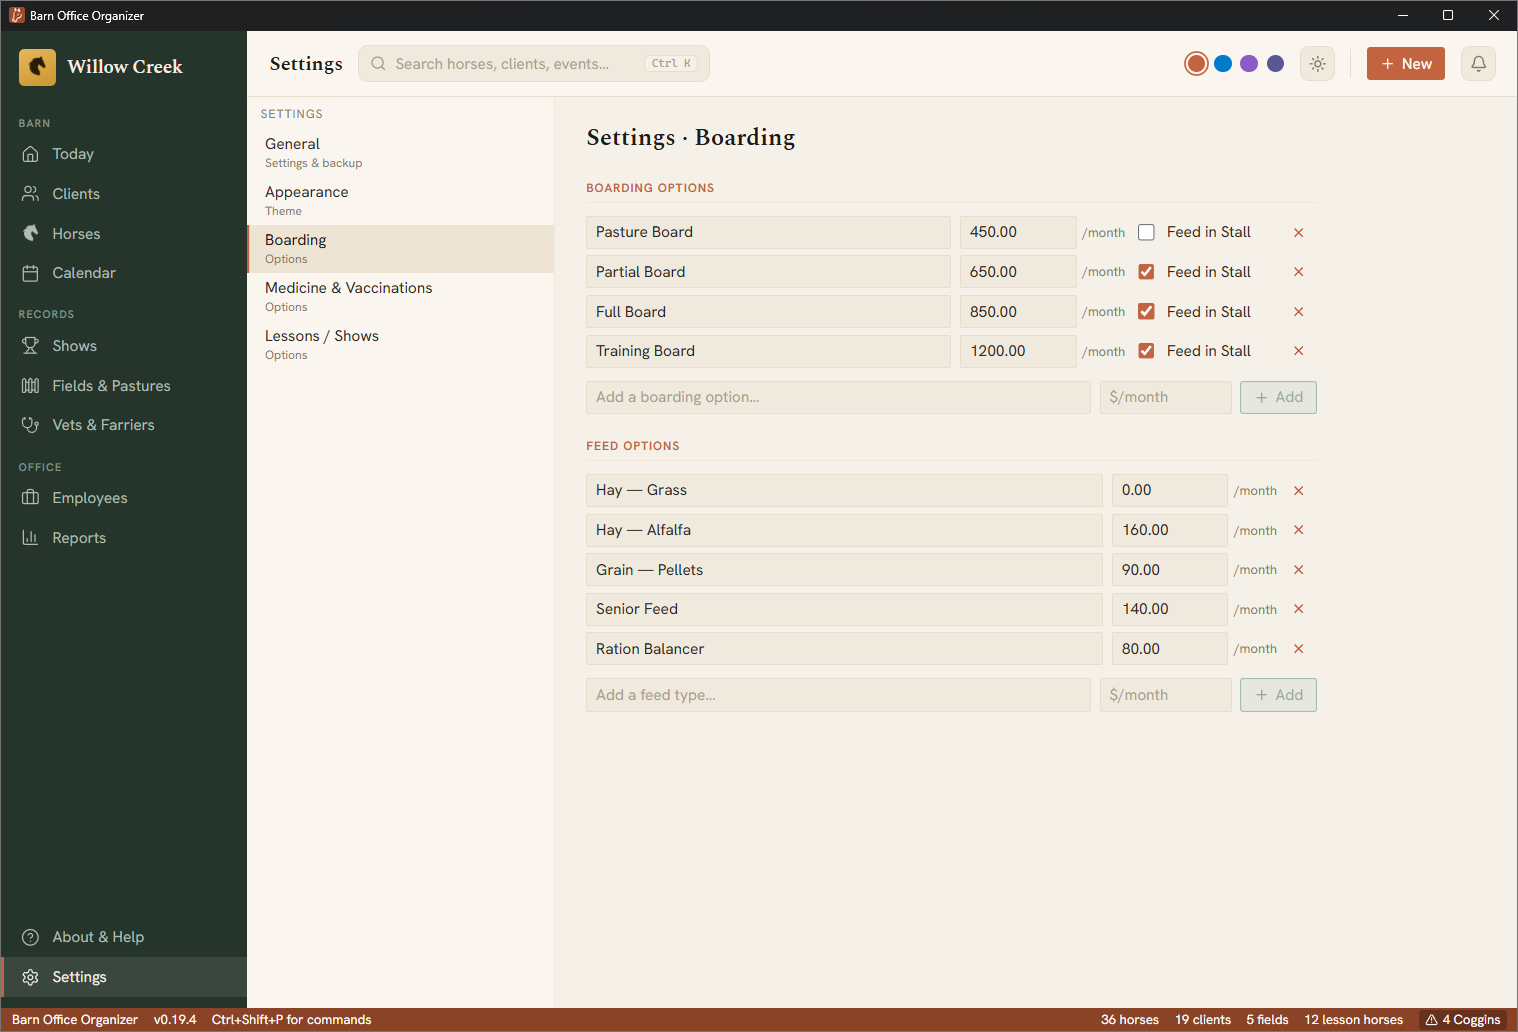This screenshot has width=1518, height=1032.
Task: Click the Hay — Alfalfa 160.00 price field
Action: tap(1169, 530)
